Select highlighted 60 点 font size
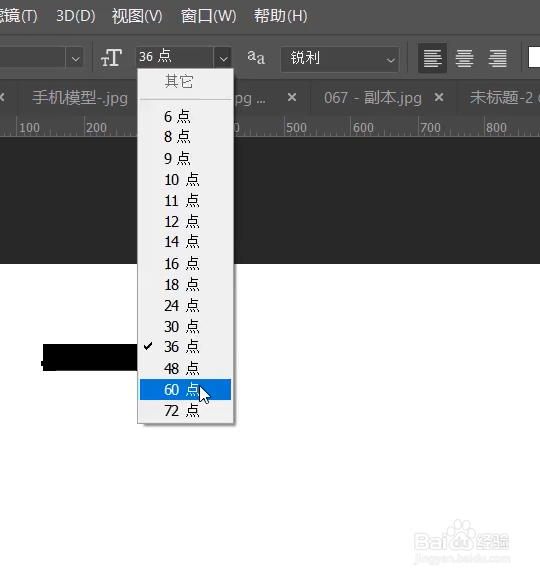The height and width of the screenshot is (577, 540). click(x=185, y=389)
